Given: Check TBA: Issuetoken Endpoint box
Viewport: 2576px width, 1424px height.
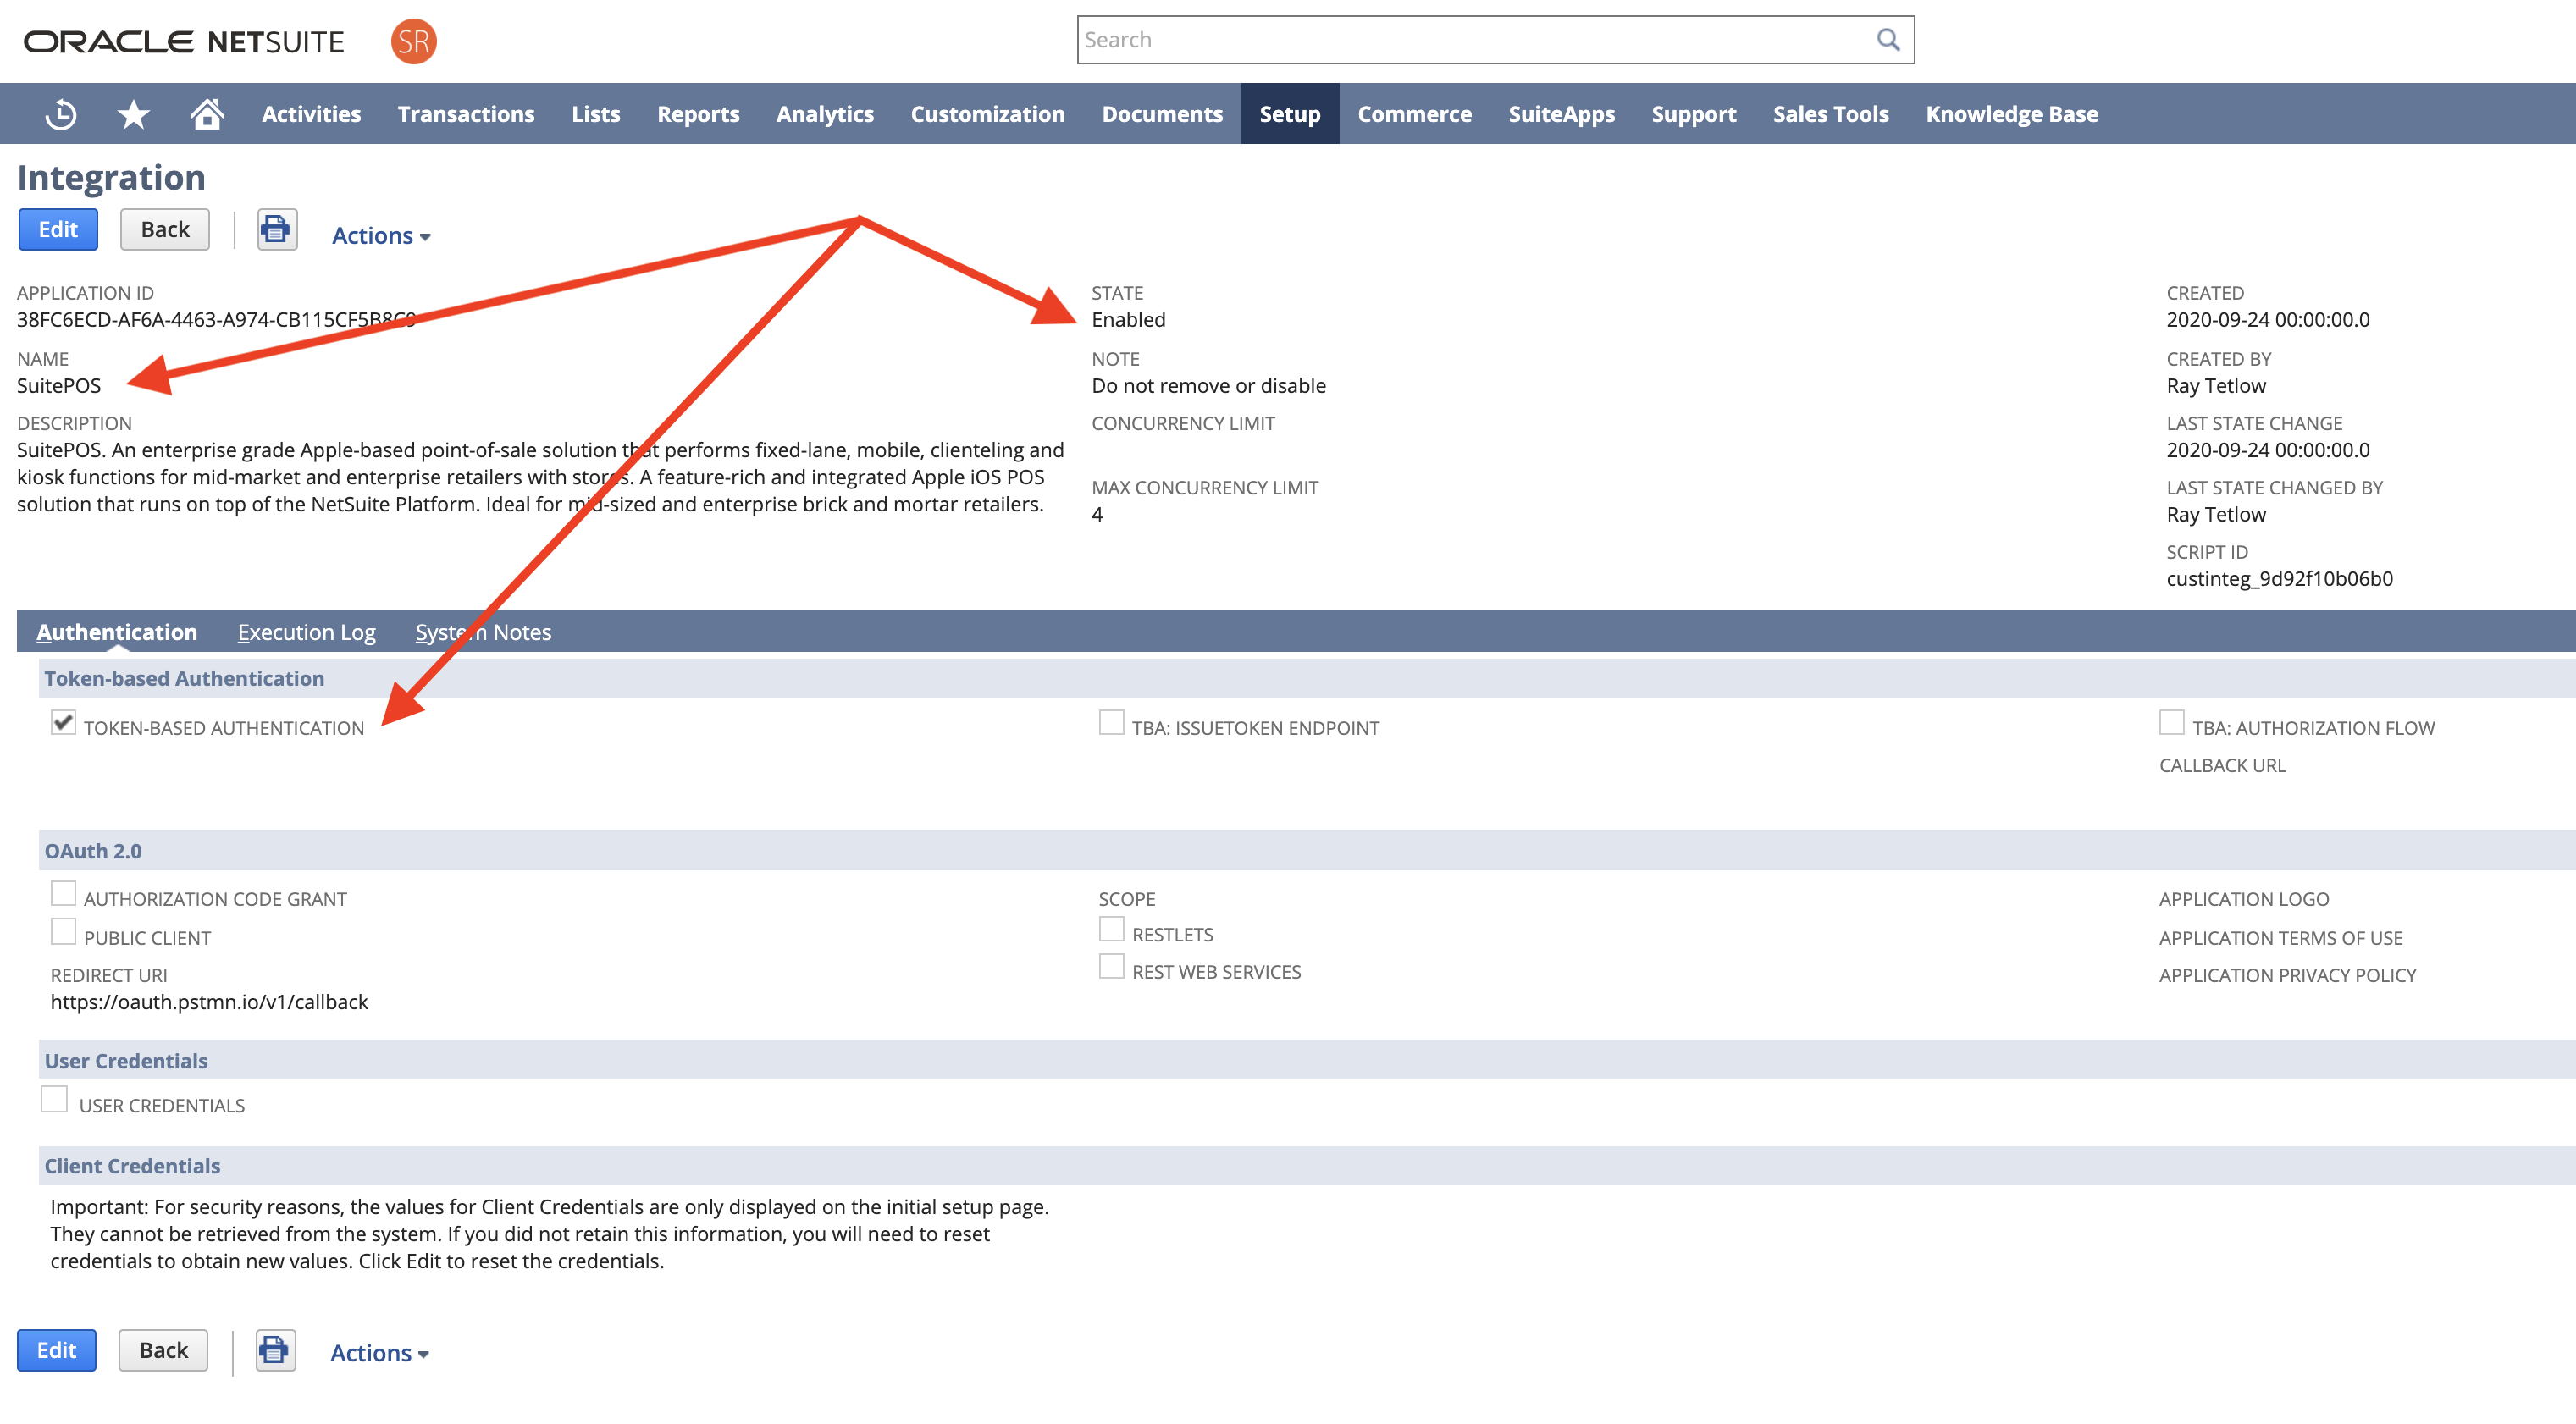Looking at the screenshot, I should click(1111, 722).
